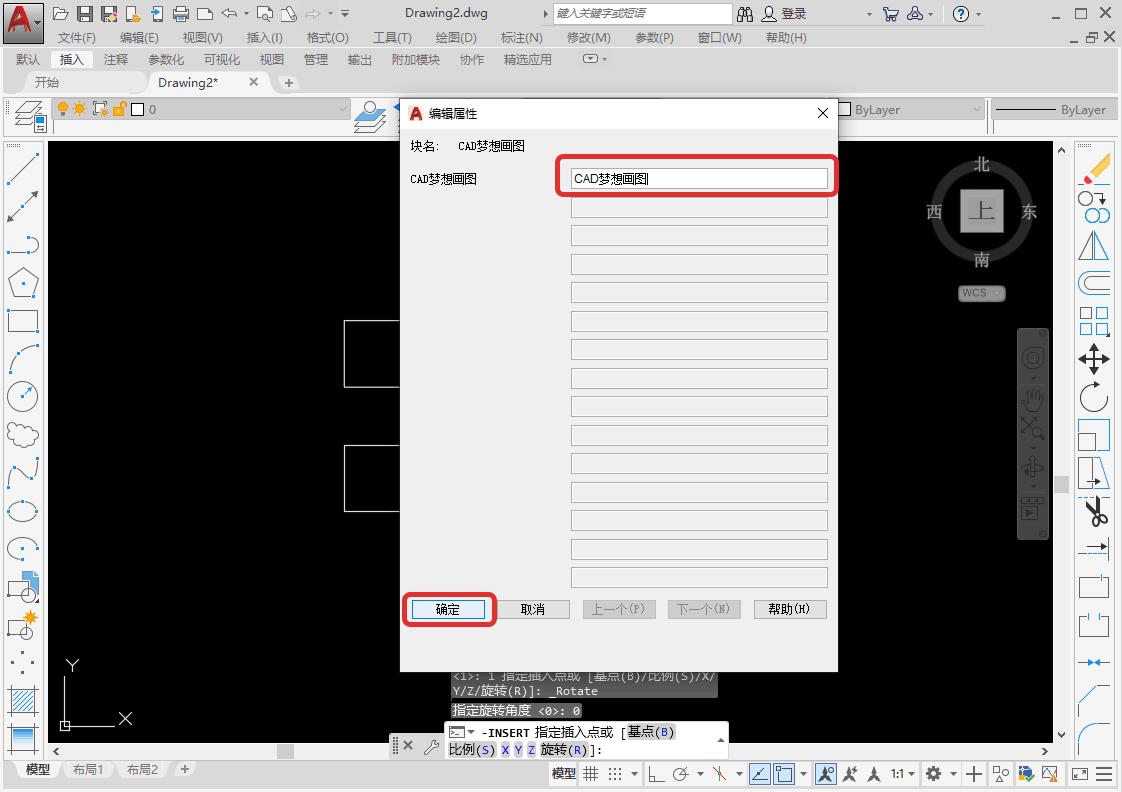
Task: Open the WCS coordinate system dropdown
Action: pyautogui.click(x=981, y=293)
